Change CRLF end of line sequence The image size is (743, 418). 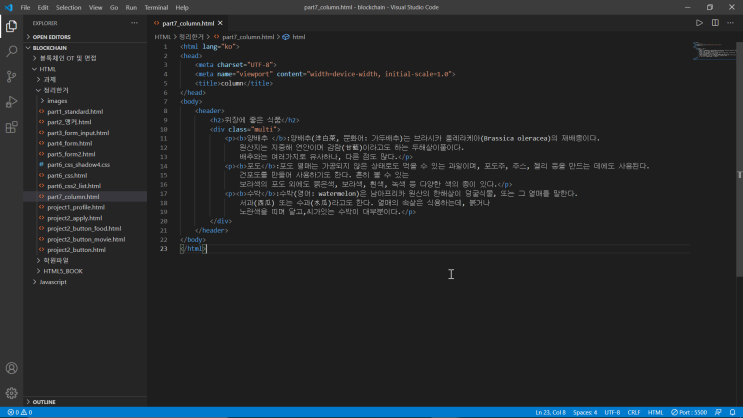point(634,412)
